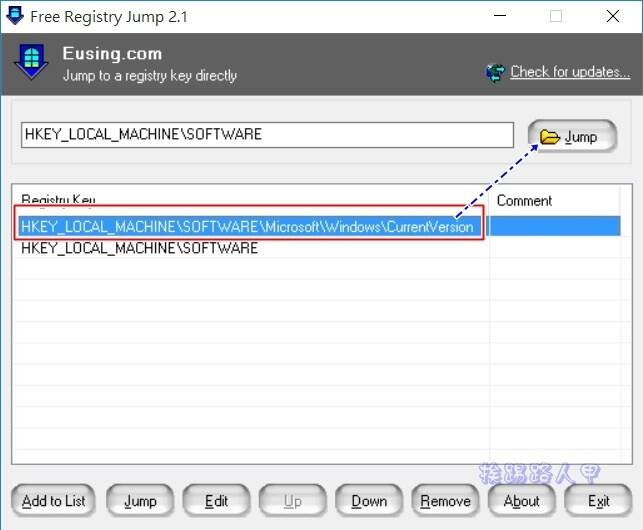Screen dimensions: 643x530
Task: Click the Up button
Action: (x=292, y=500)
